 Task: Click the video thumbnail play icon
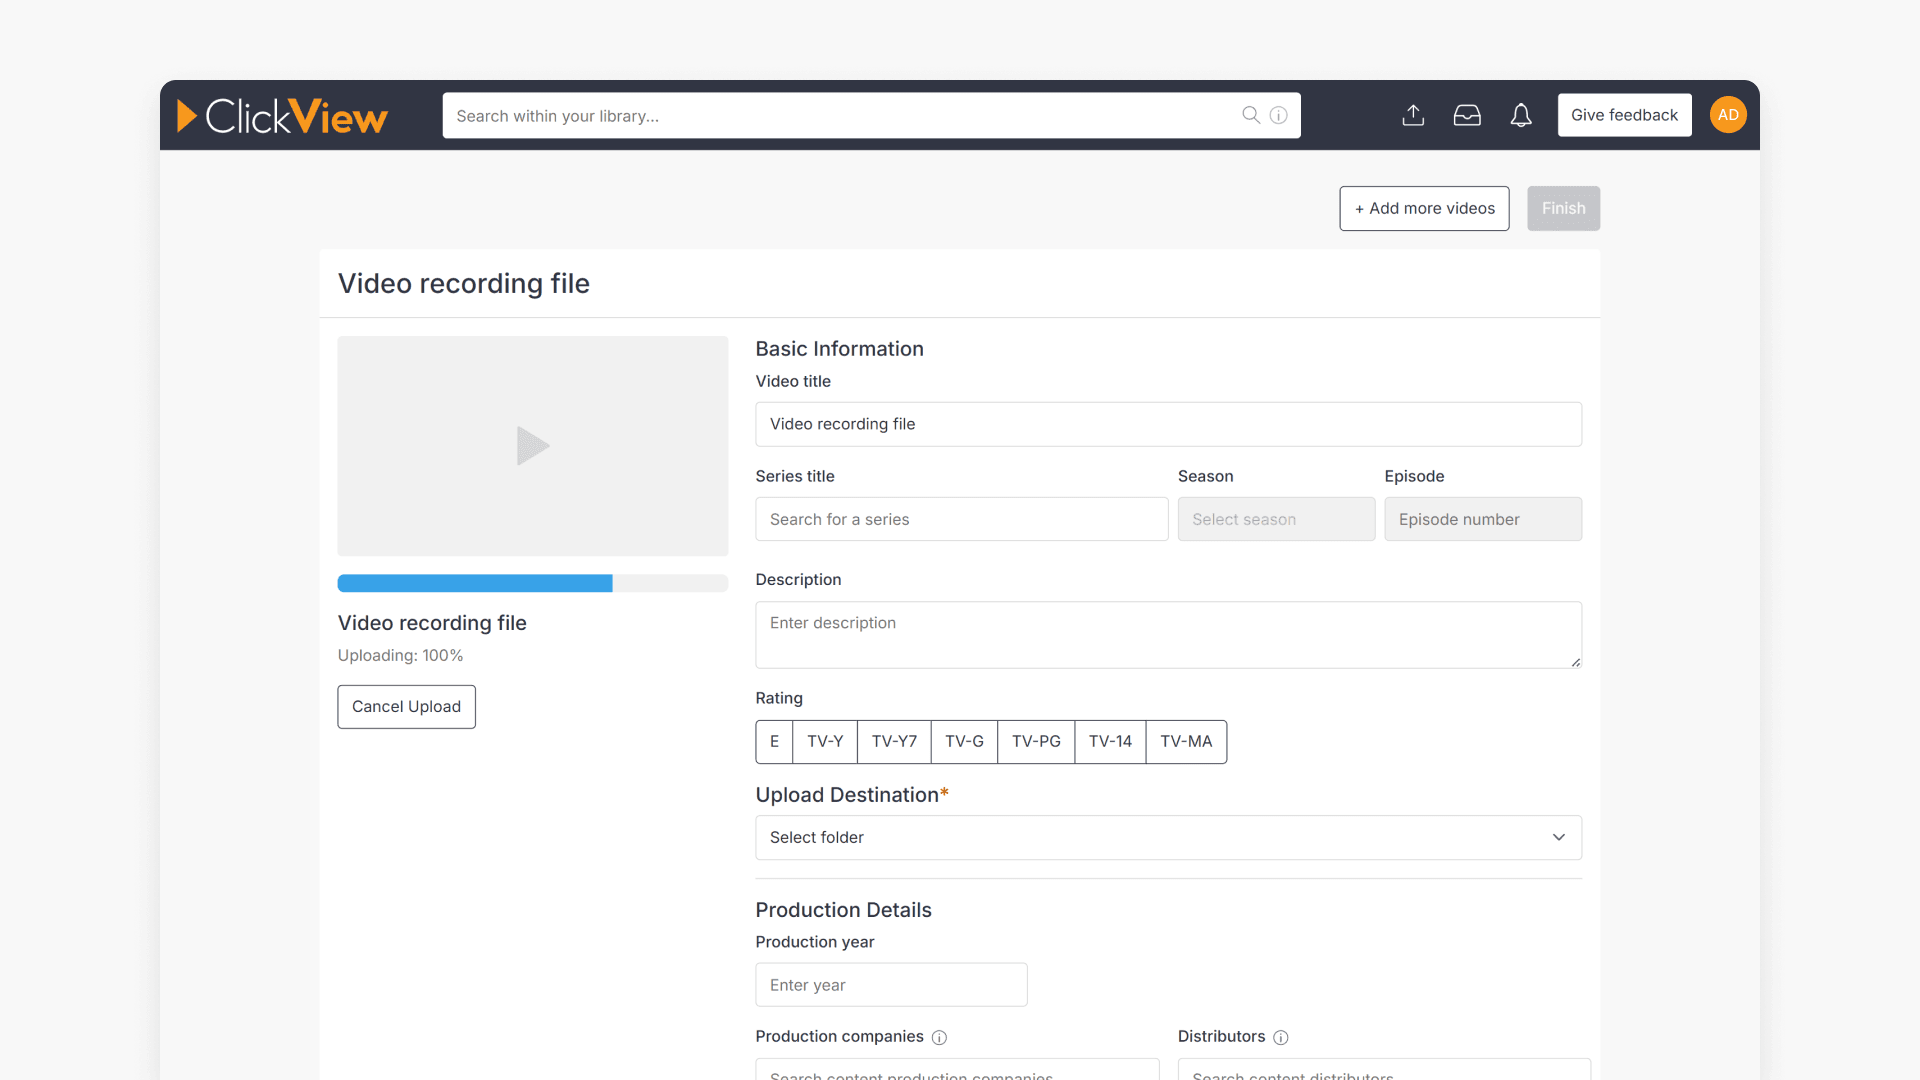pos(533,446)
